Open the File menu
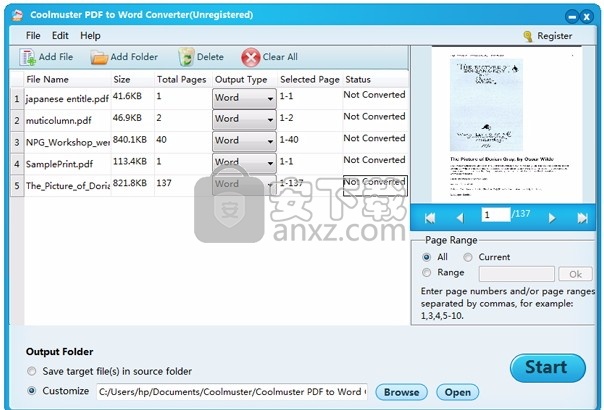604x410 pixels. click(x=33, y=36)
